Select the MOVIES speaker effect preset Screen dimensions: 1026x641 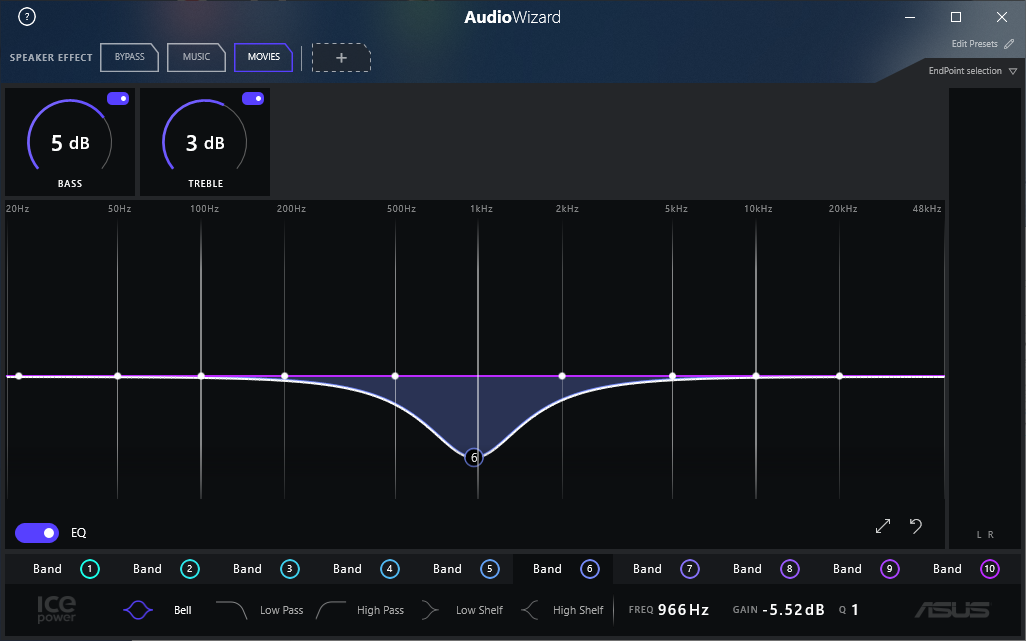(263, 57)
